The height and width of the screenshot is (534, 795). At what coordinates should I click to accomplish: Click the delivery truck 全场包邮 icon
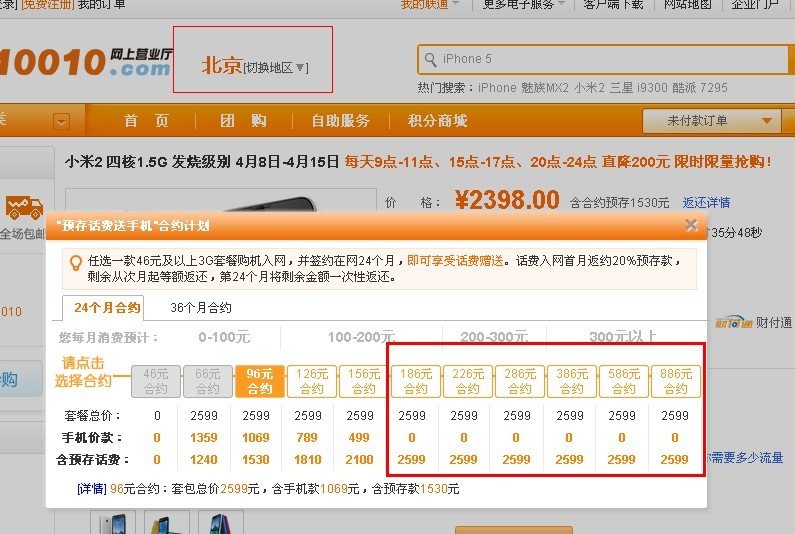click(24, 207)
